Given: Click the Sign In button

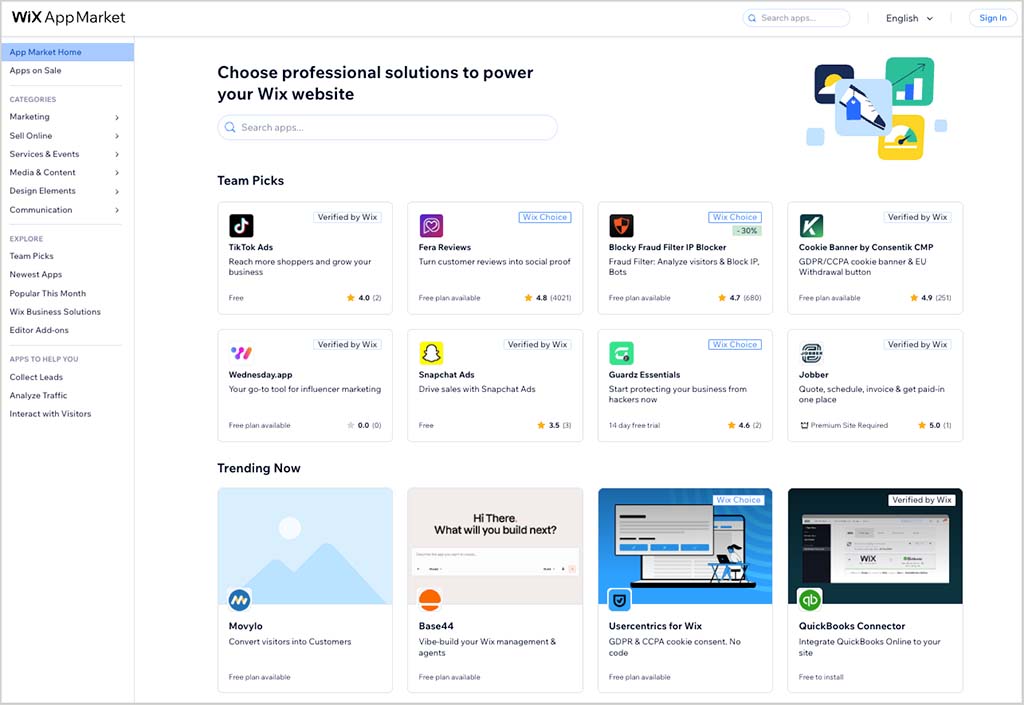Looking at the screenshot, I should click(x=993, y=18).
